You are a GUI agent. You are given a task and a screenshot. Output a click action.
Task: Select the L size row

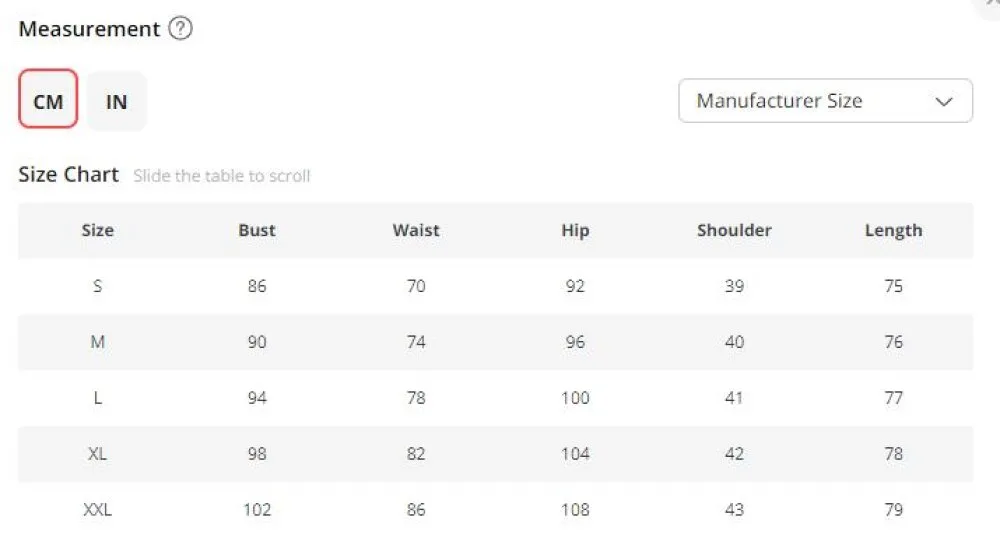click(x=496, y=398)
